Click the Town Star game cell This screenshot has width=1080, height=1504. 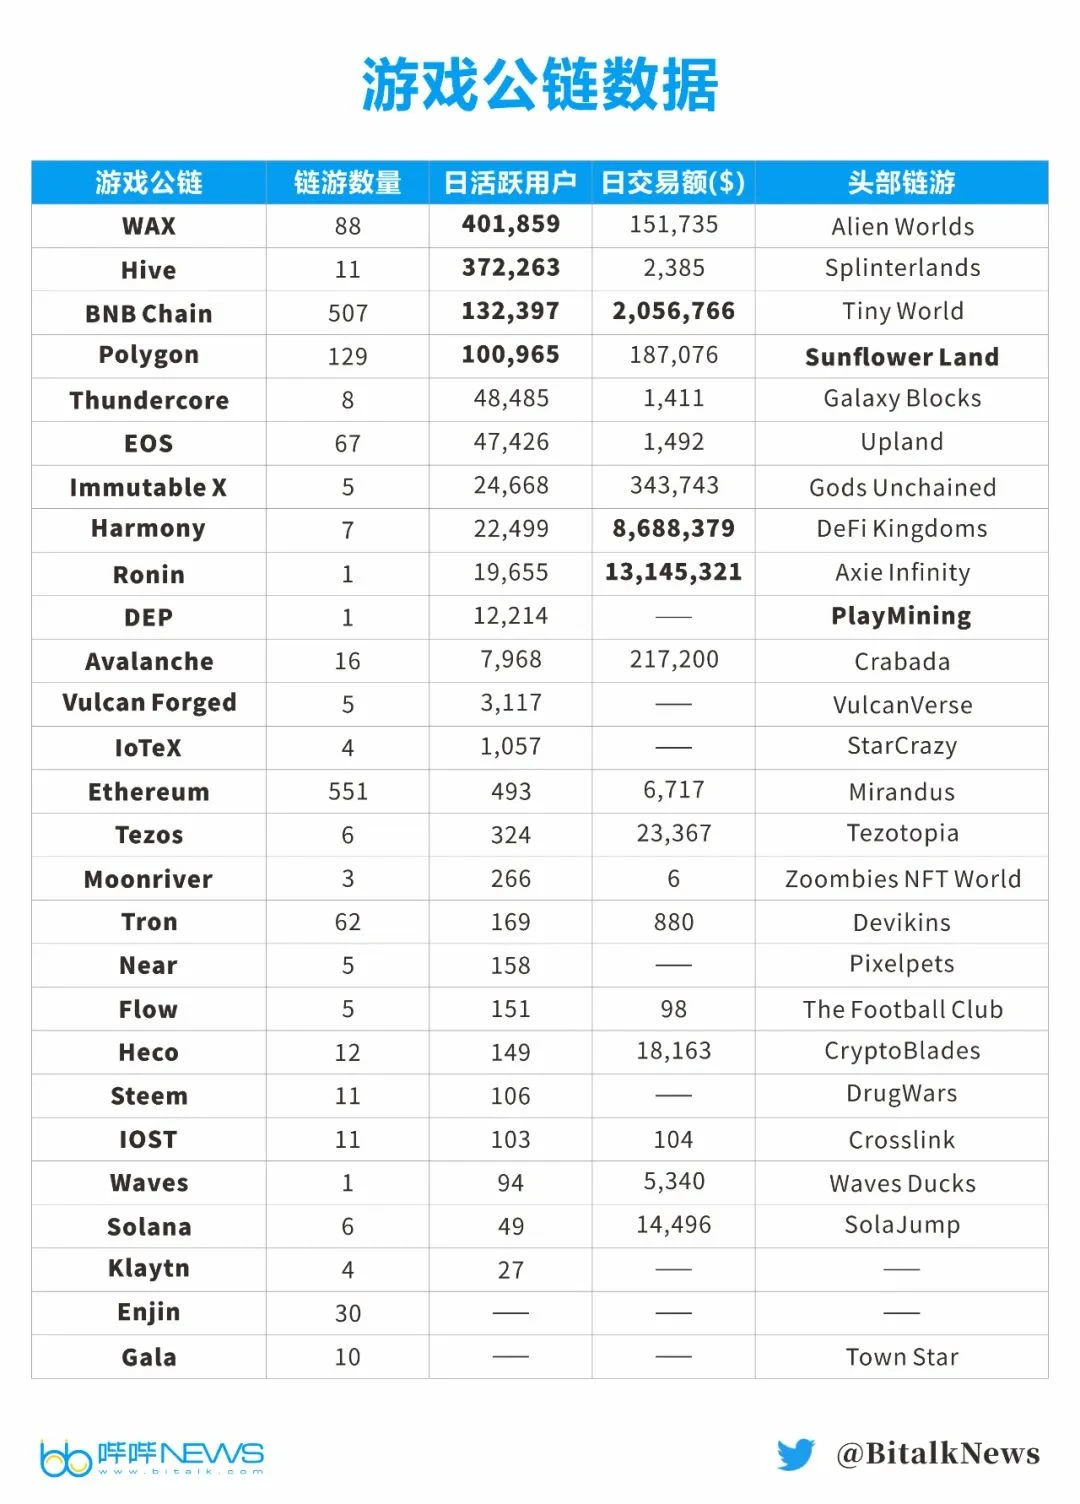(902, 1357)
